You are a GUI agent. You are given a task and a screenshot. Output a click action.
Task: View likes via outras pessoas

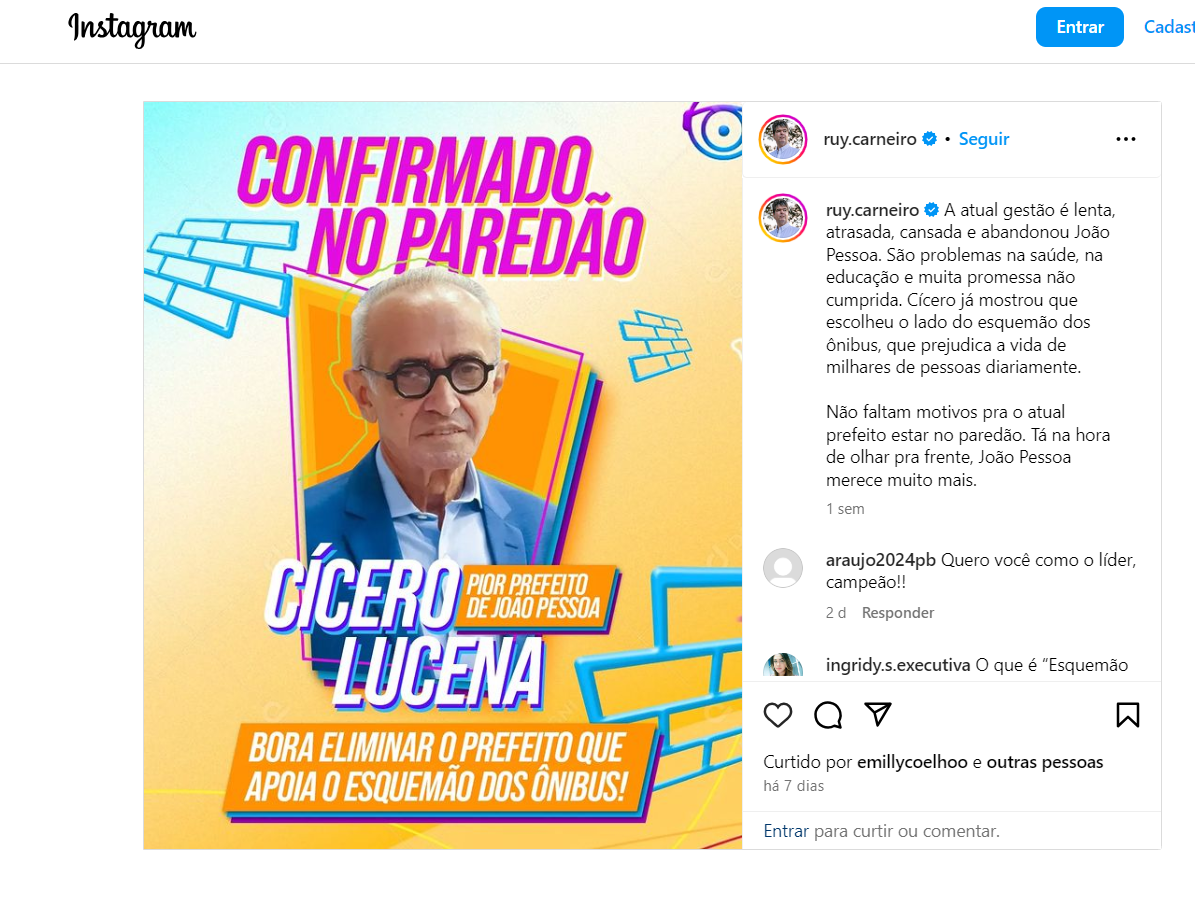[x=1045, y=762]
